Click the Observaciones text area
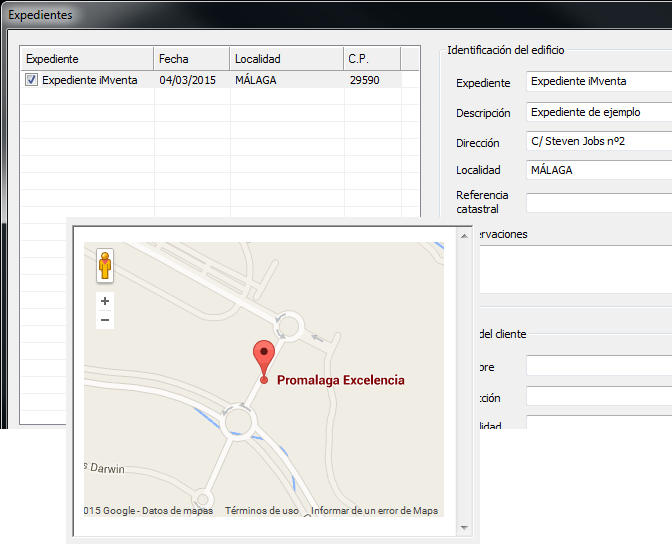672x544 pixels. 576,270
